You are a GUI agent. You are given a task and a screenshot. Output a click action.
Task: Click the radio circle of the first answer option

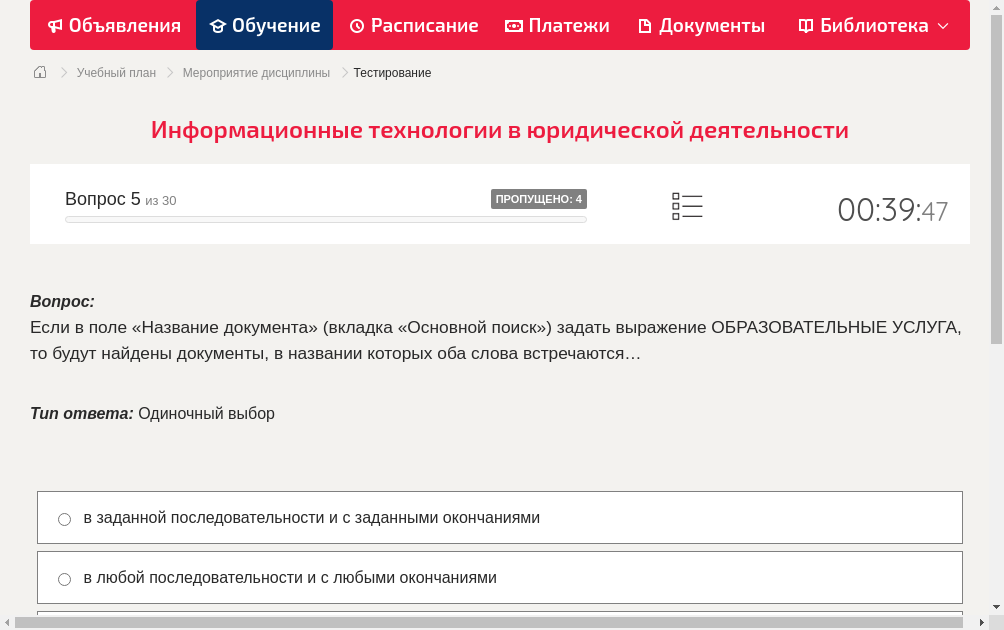point(64,518)
